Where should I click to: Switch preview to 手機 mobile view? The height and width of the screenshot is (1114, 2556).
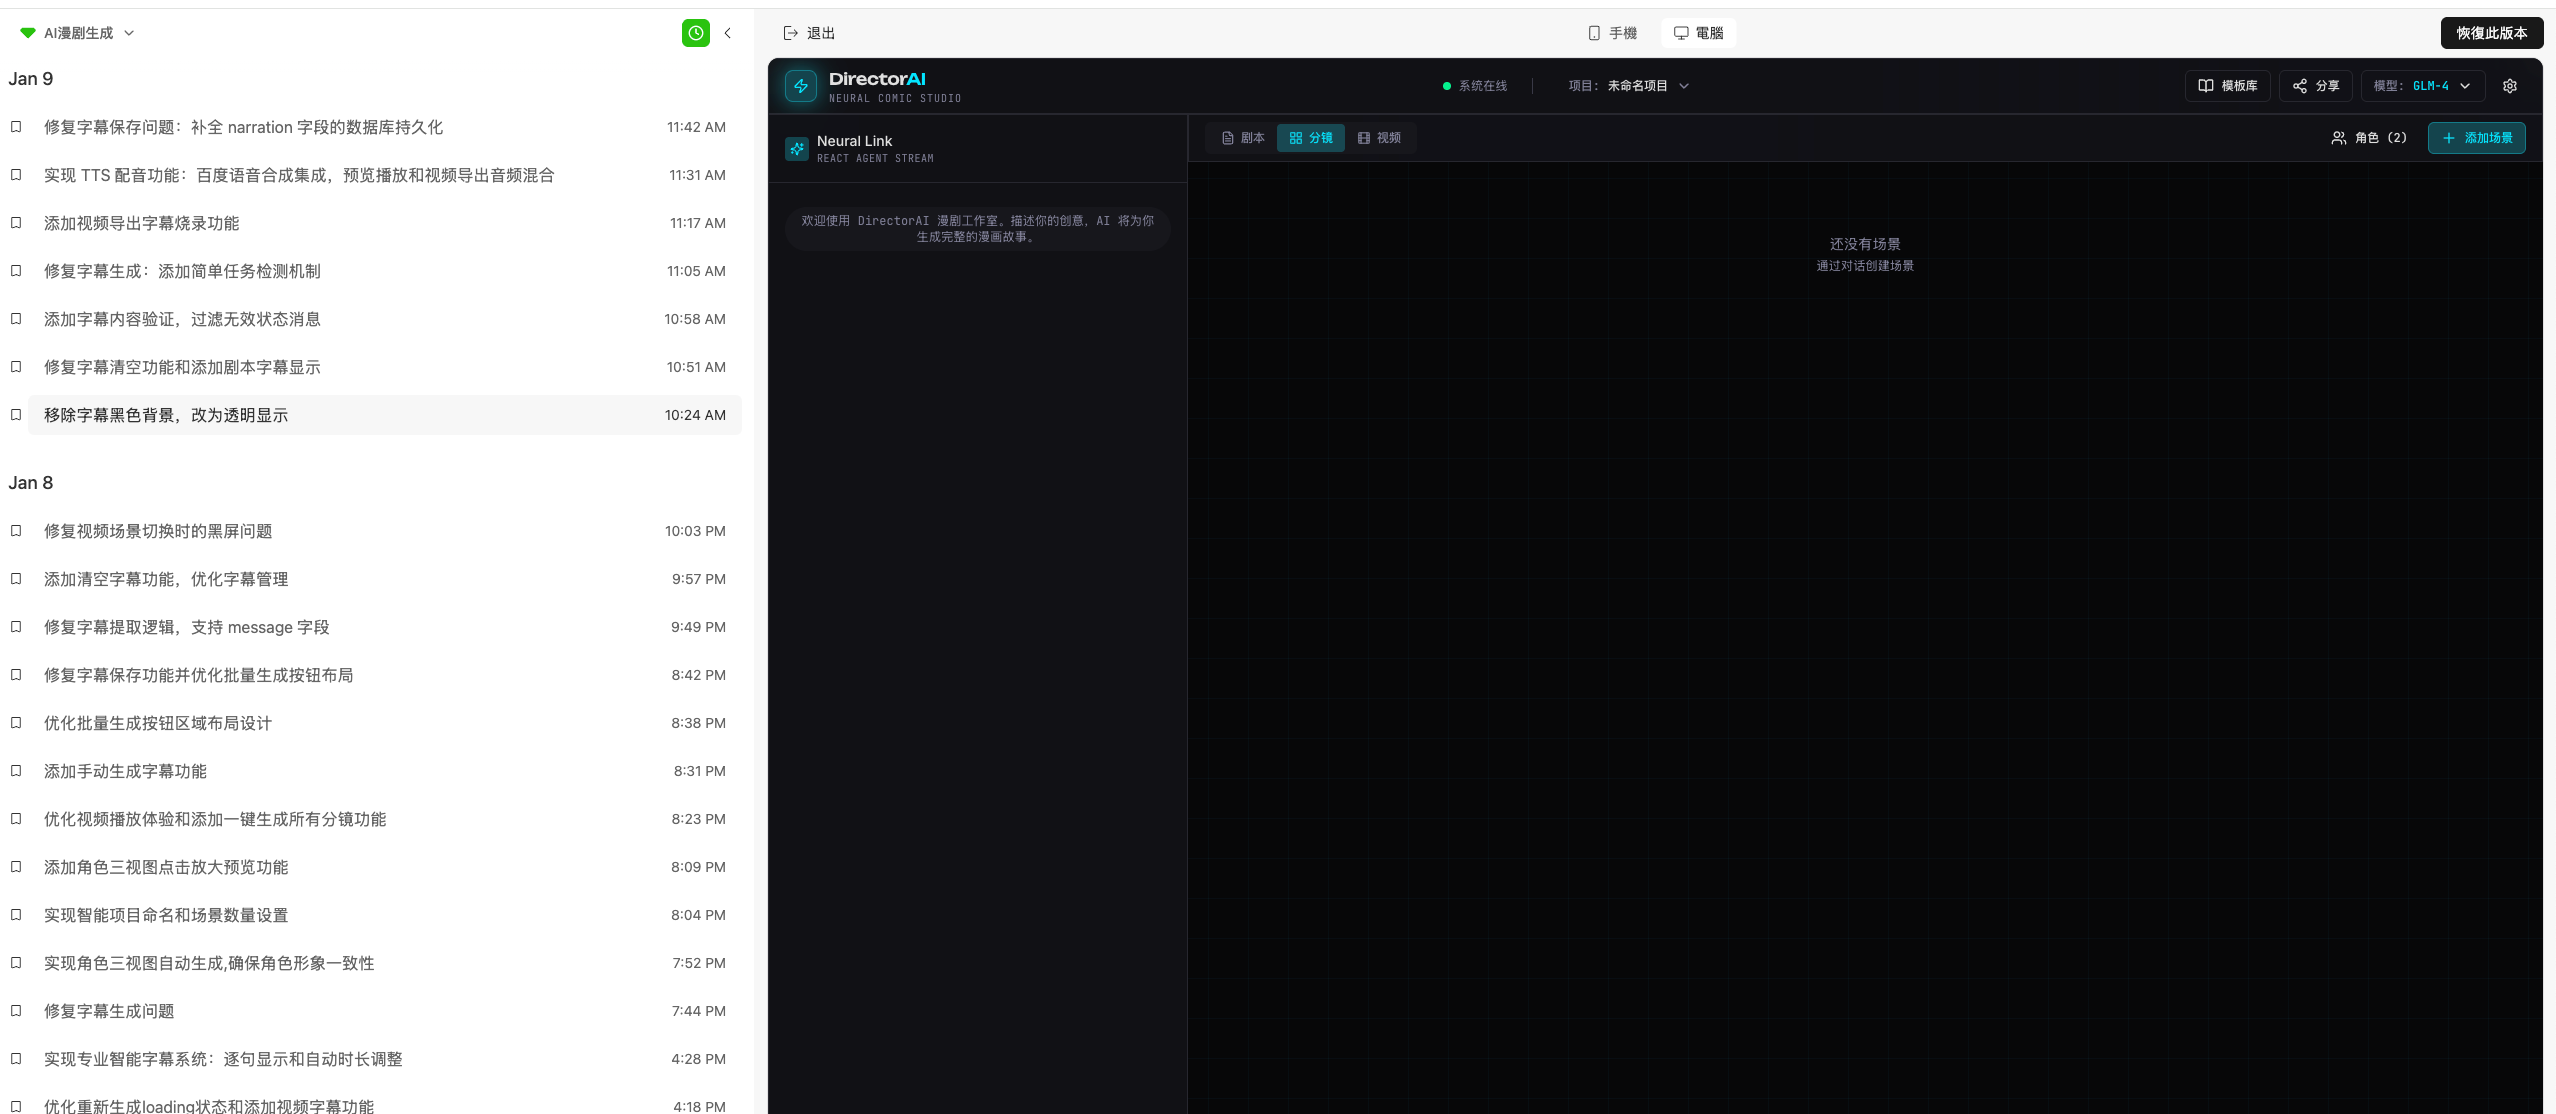1612,33
